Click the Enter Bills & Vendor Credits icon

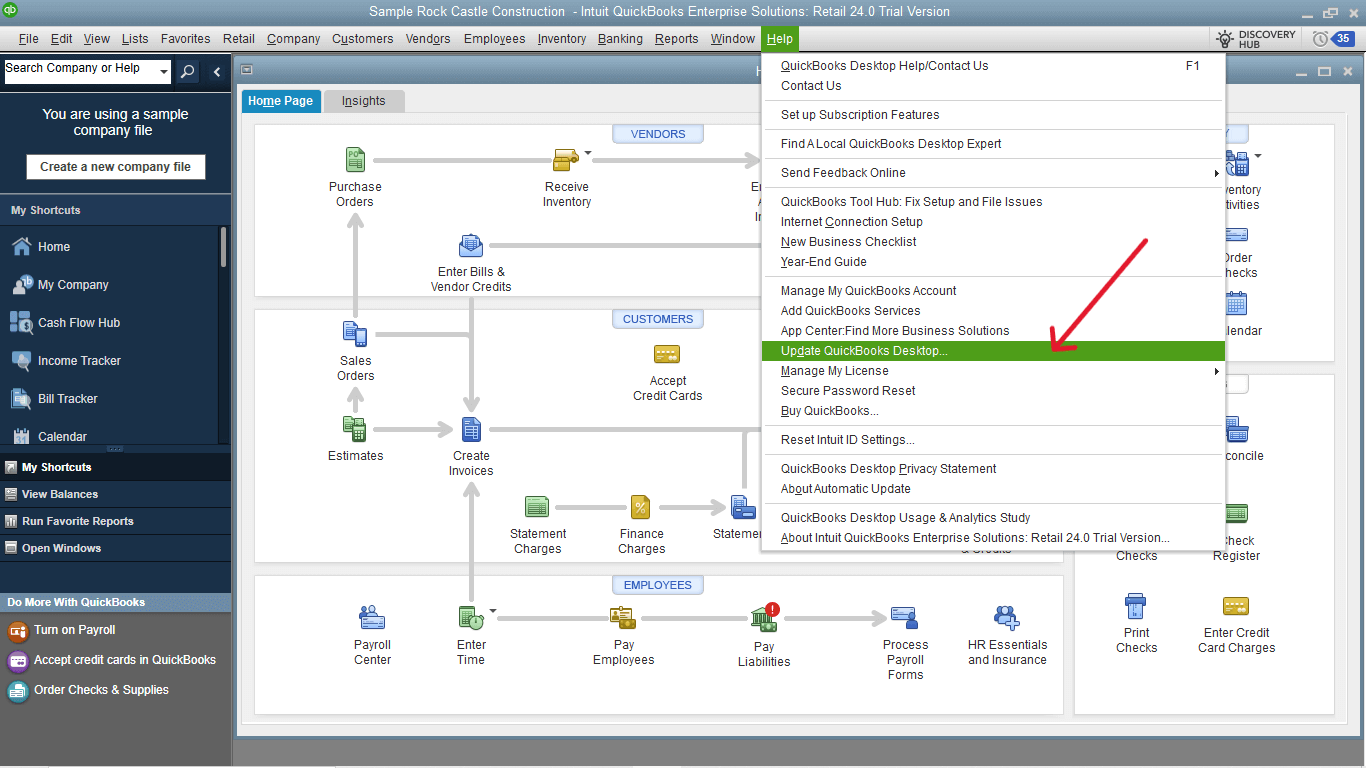(470, 245)
